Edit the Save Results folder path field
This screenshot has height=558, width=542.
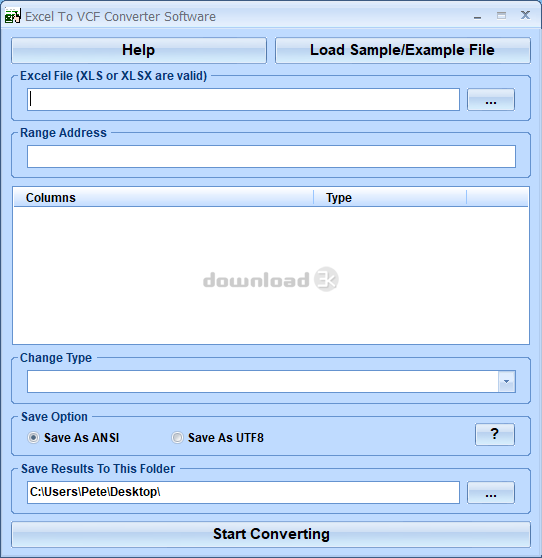[243, 493]
